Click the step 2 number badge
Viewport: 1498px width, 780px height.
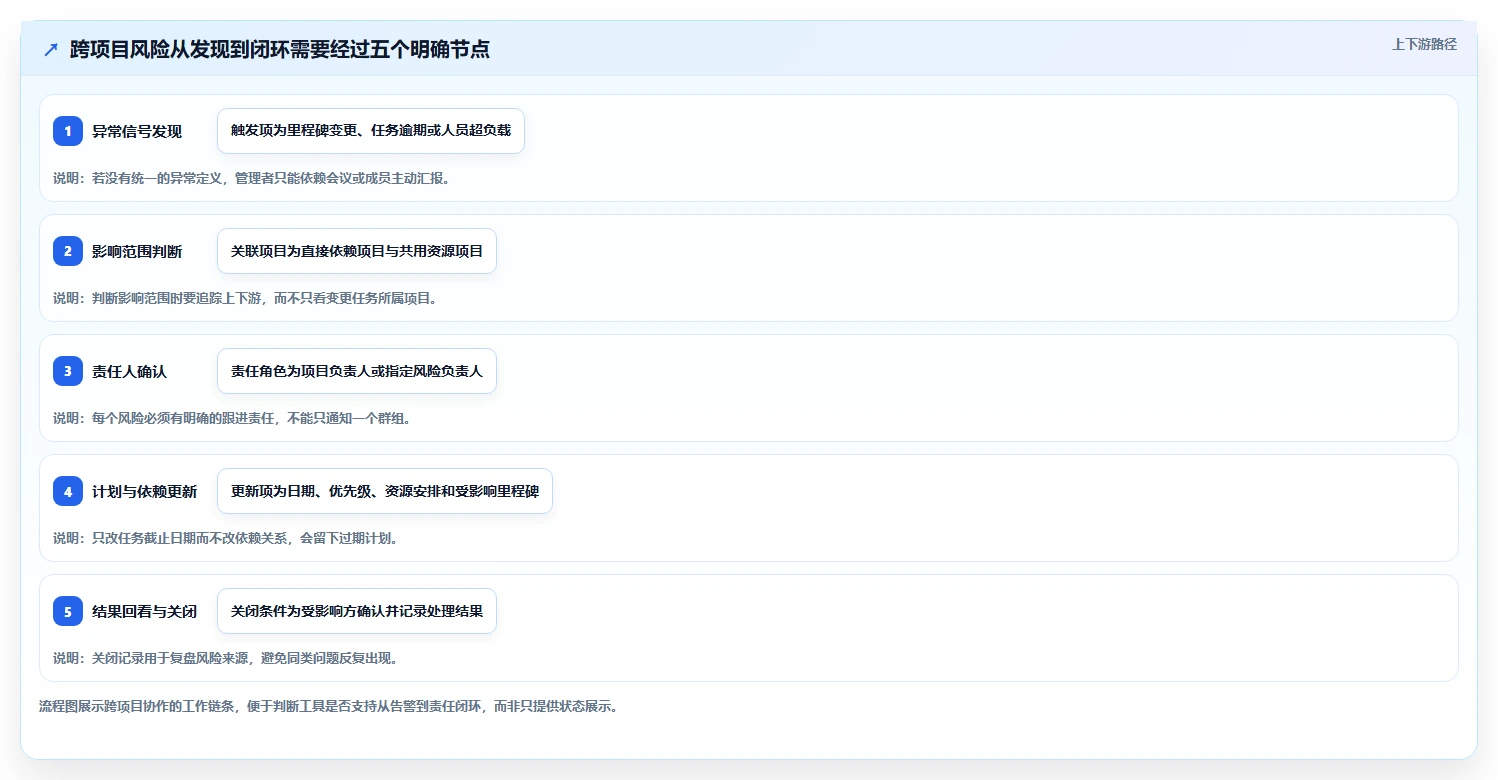pyautogui.click(x=68, y=251)
